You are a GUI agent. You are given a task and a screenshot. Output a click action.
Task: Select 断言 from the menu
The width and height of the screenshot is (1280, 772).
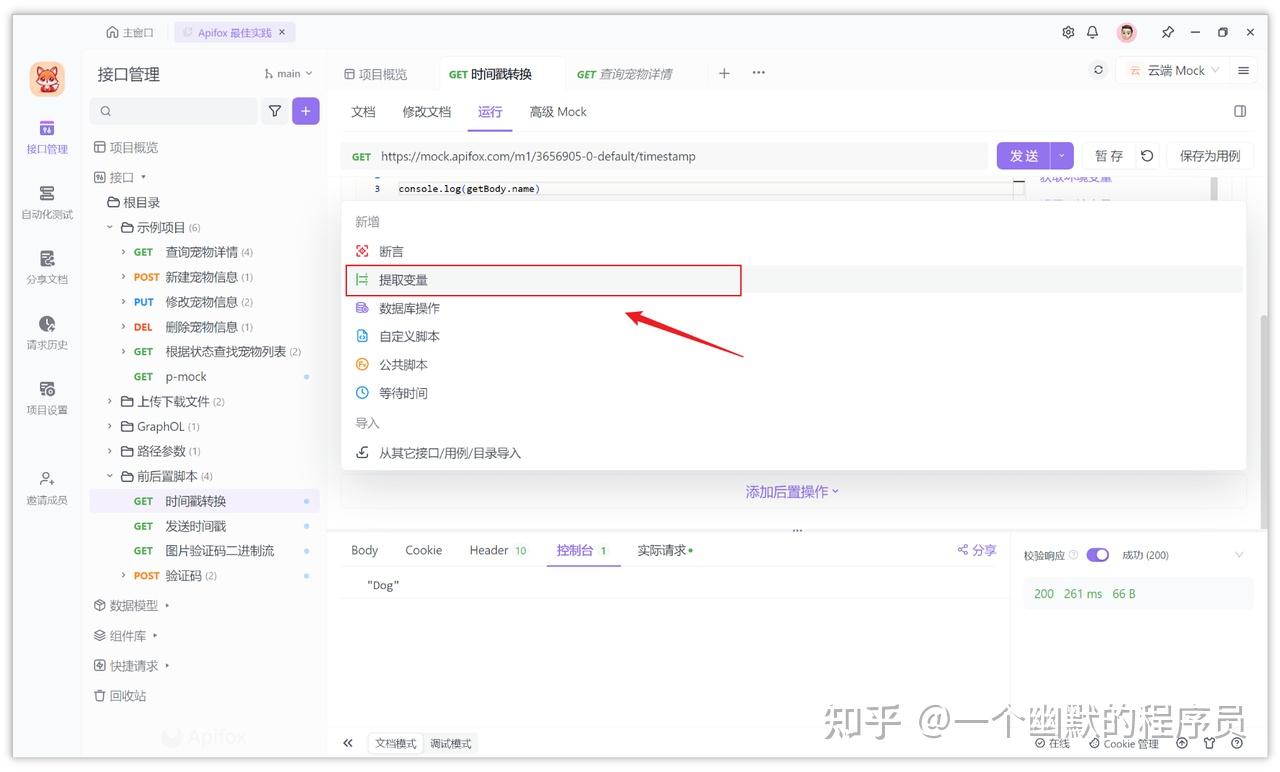pos(794,252)
